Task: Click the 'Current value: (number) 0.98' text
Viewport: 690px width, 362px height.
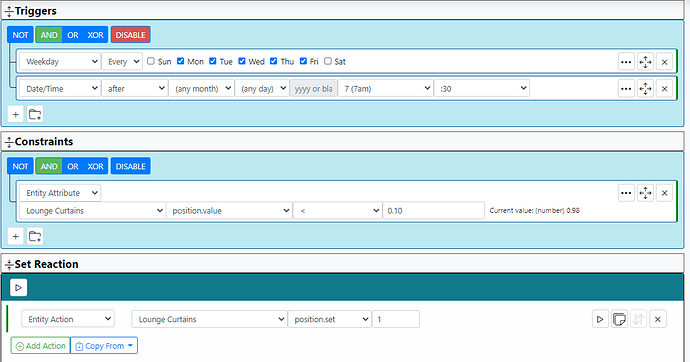Action: click(534, 210)
